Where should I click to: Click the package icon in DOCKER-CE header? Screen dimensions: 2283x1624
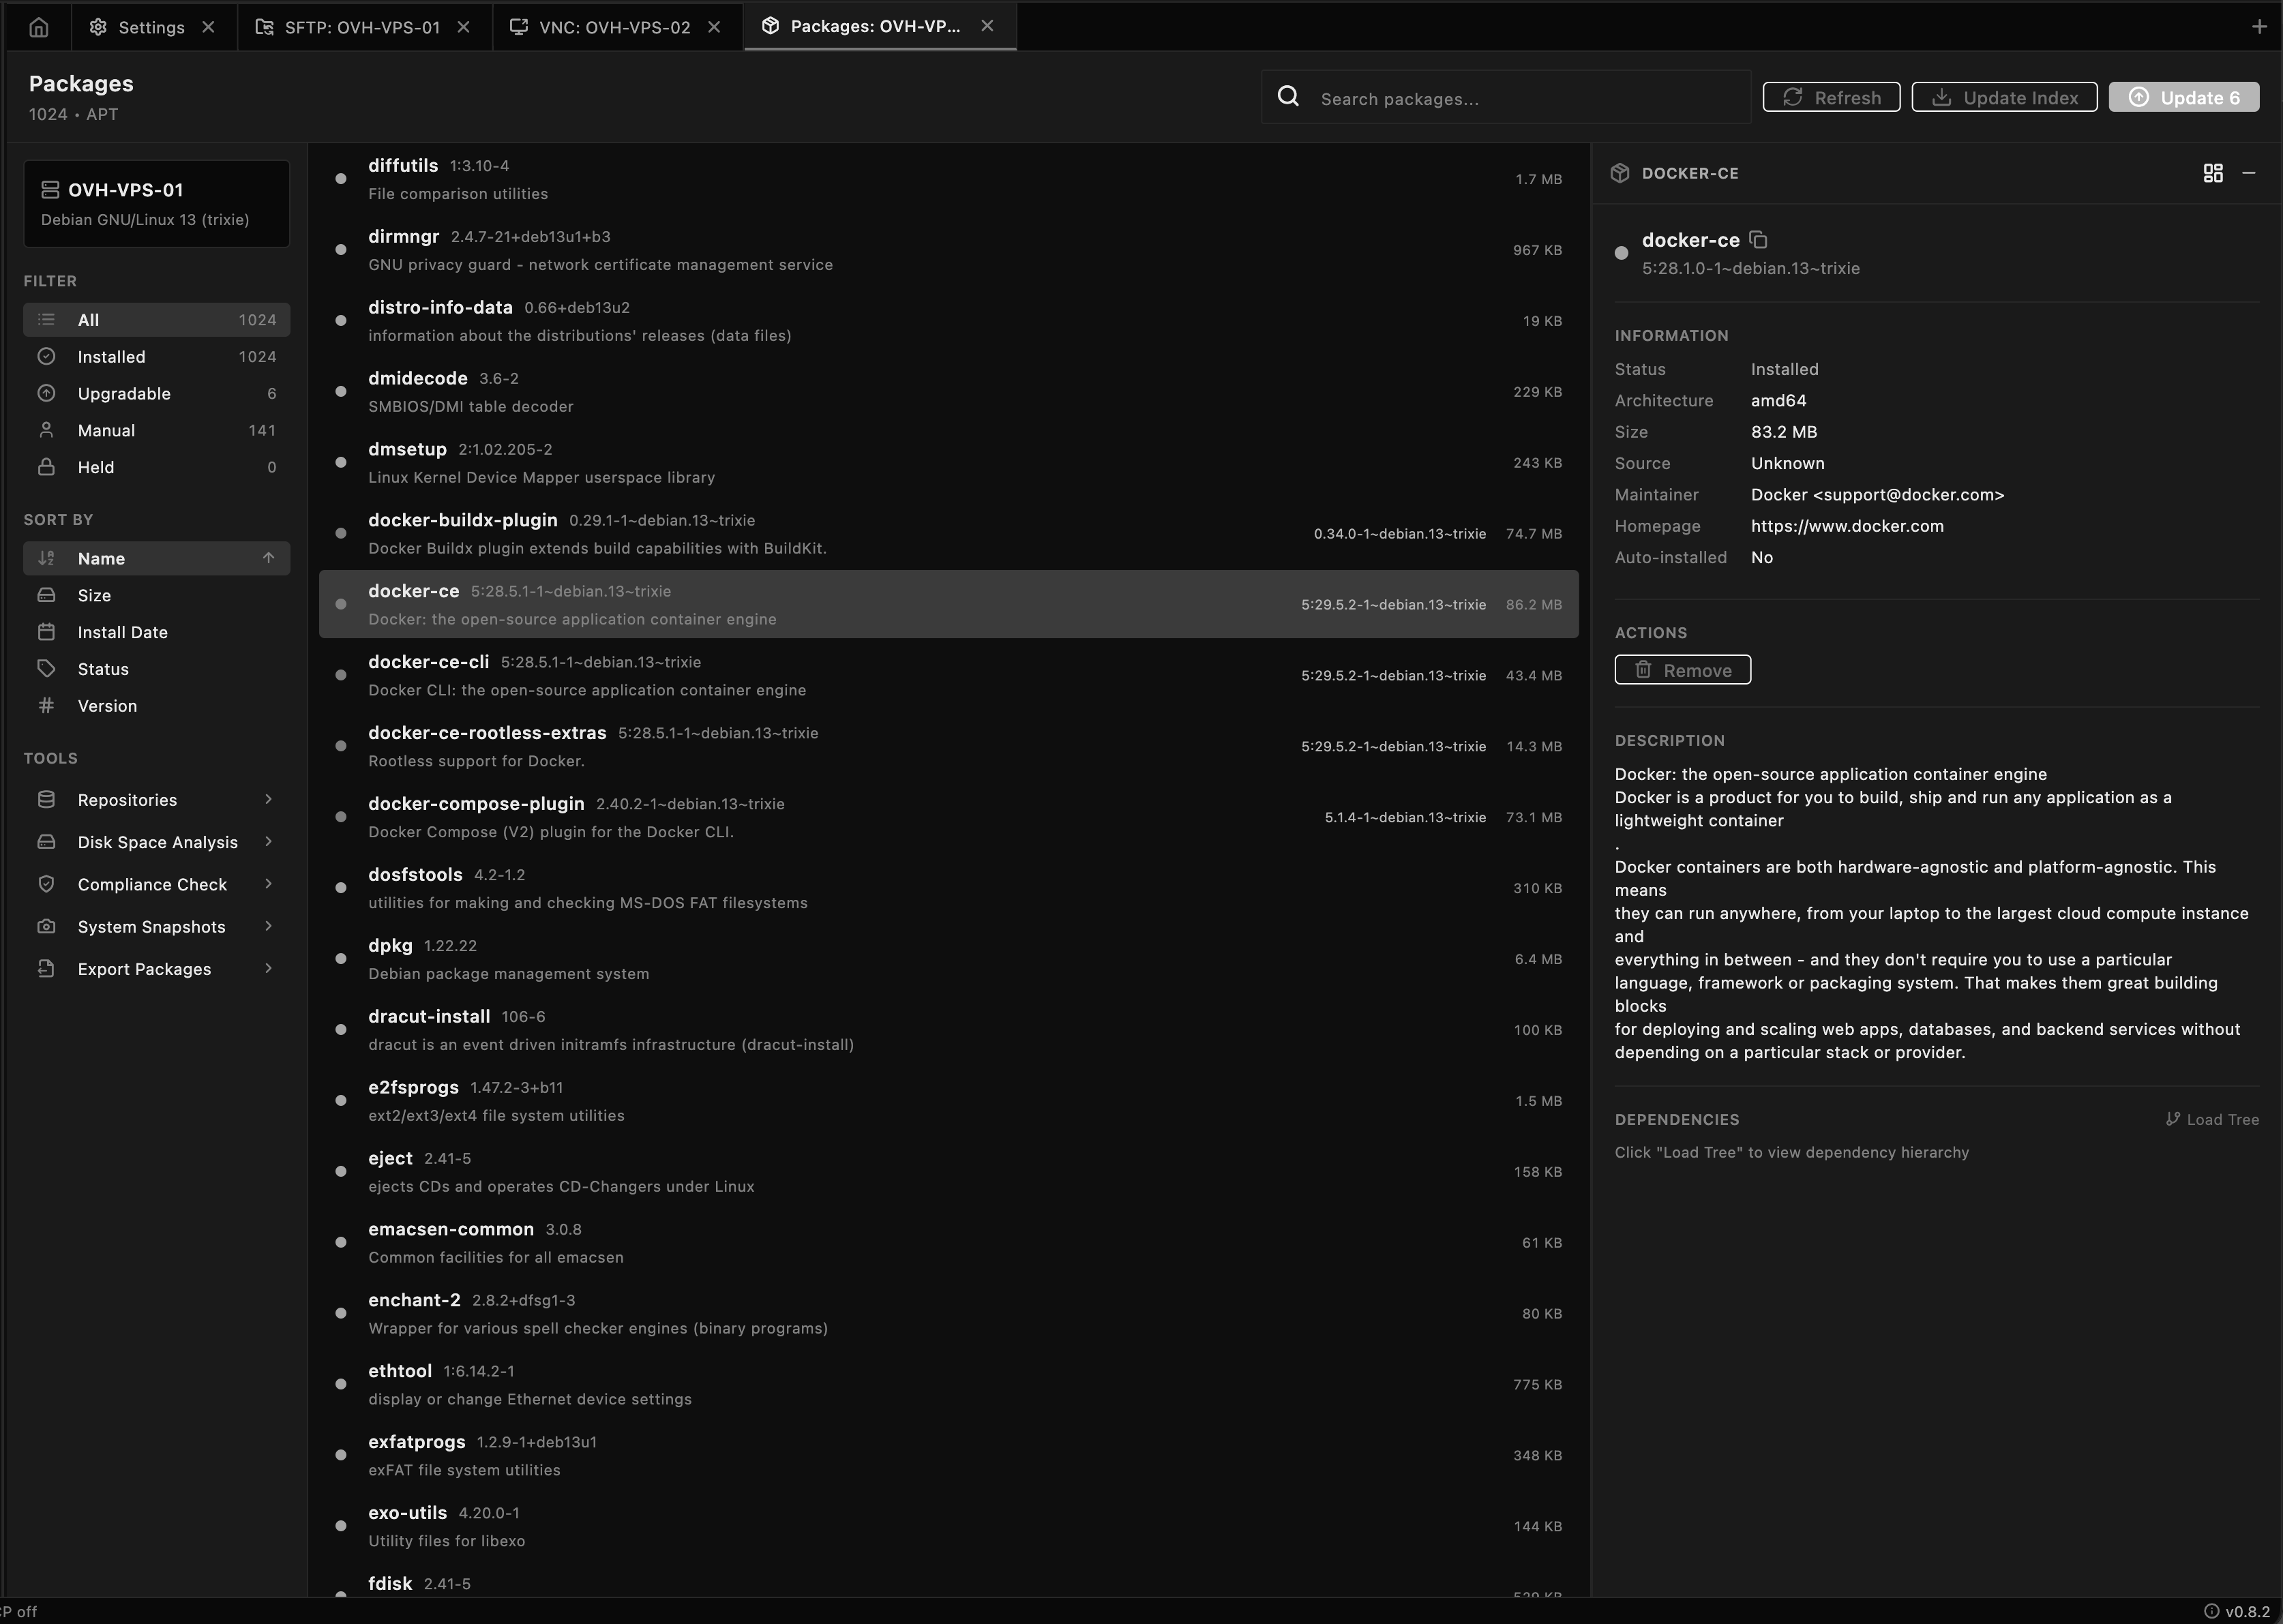click(1620, 173)
